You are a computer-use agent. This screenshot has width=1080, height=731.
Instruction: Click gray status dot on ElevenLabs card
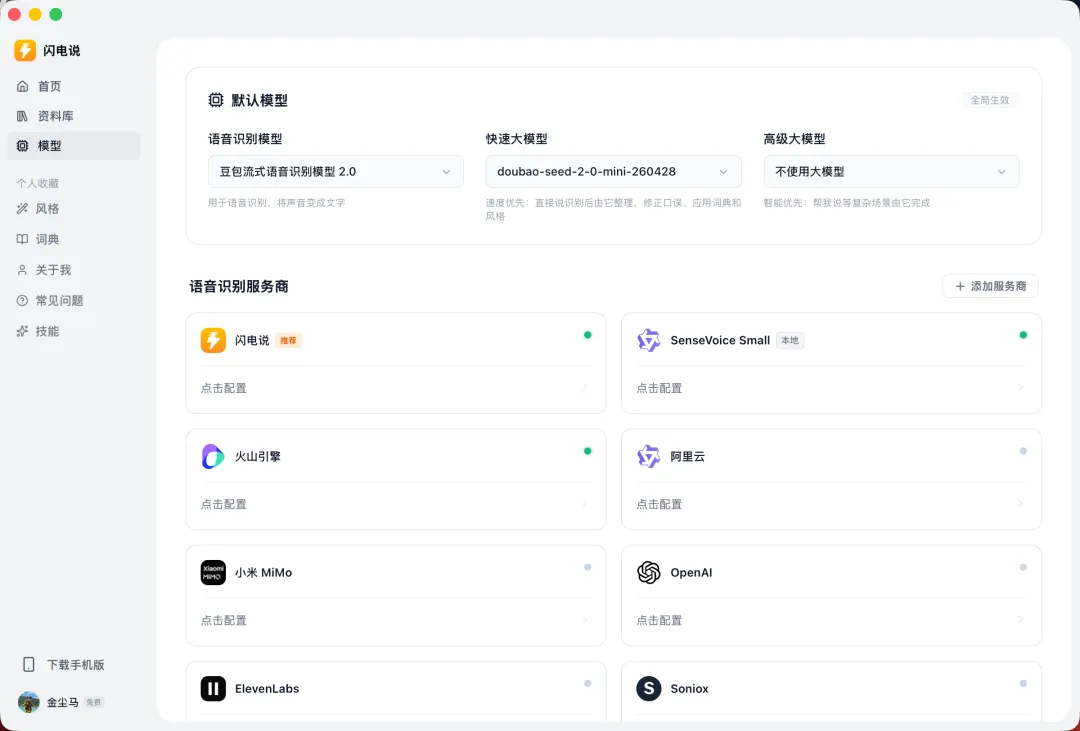588,683
